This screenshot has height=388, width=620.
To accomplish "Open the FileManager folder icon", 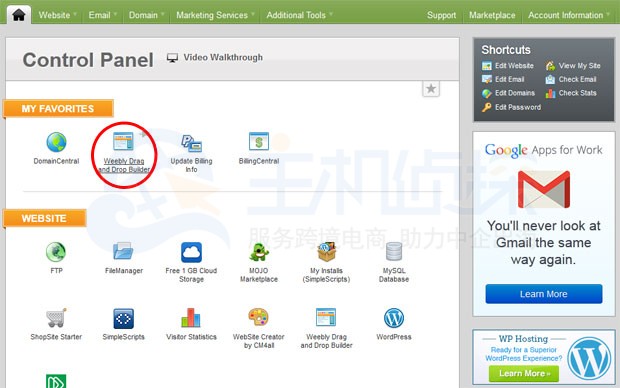I will [x=123, y=251].
